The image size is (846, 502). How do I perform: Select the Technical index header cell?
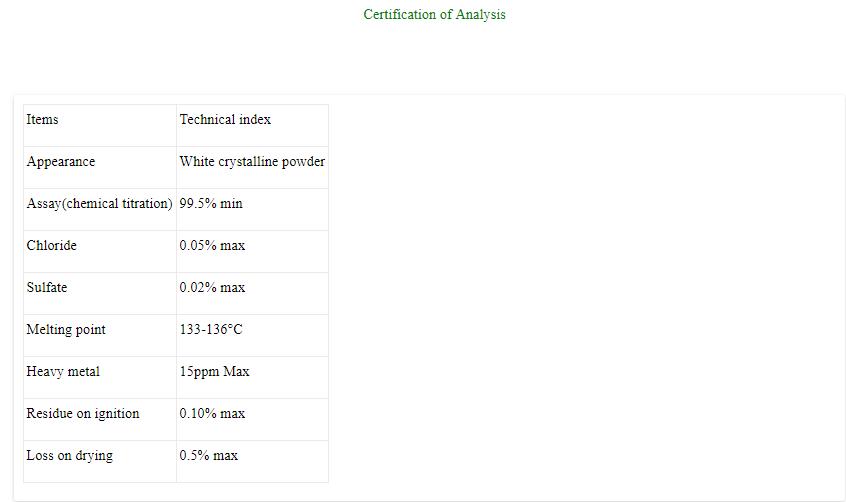225,120
